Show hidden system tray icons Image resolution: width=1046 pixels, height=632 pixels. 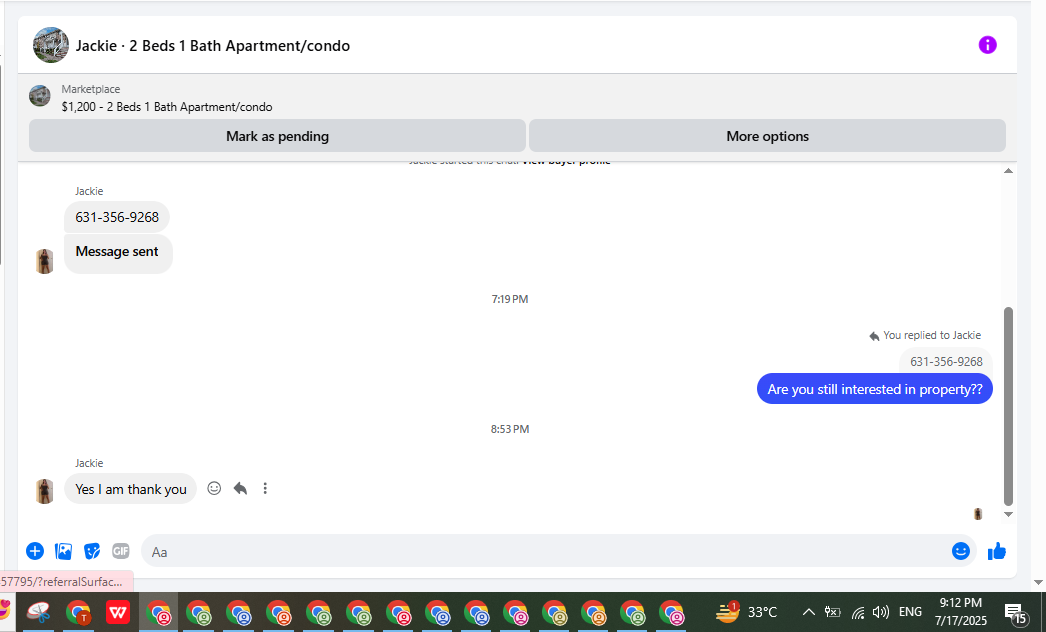tap(809, 612)
